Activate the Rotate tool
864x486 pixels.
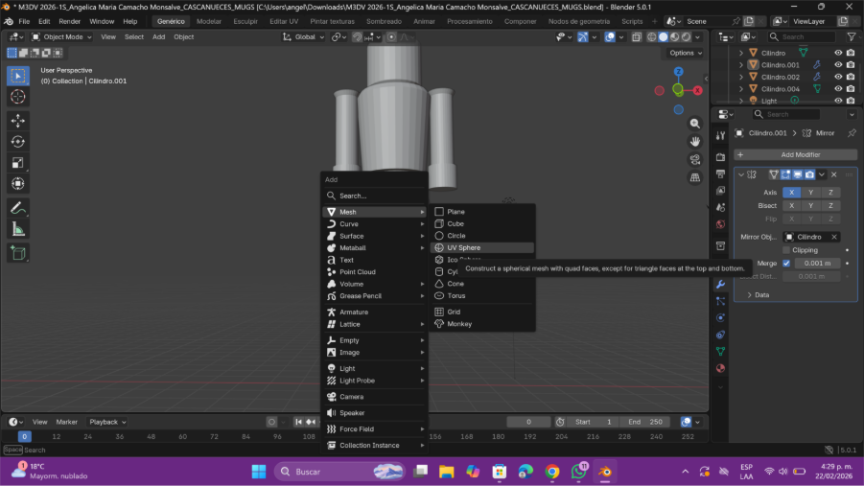click(x=18, y=141)
